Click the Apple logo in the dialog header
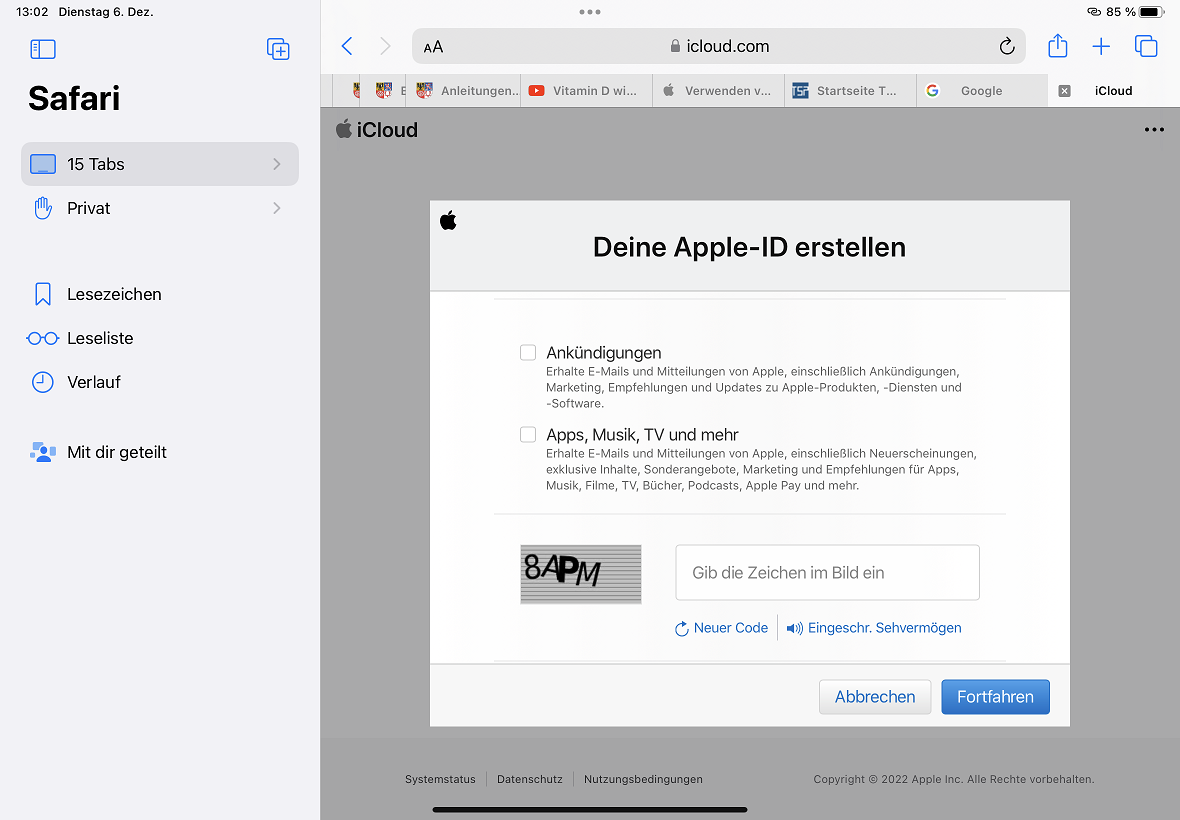Viewport: 1180px width, 820px height. 449,220
